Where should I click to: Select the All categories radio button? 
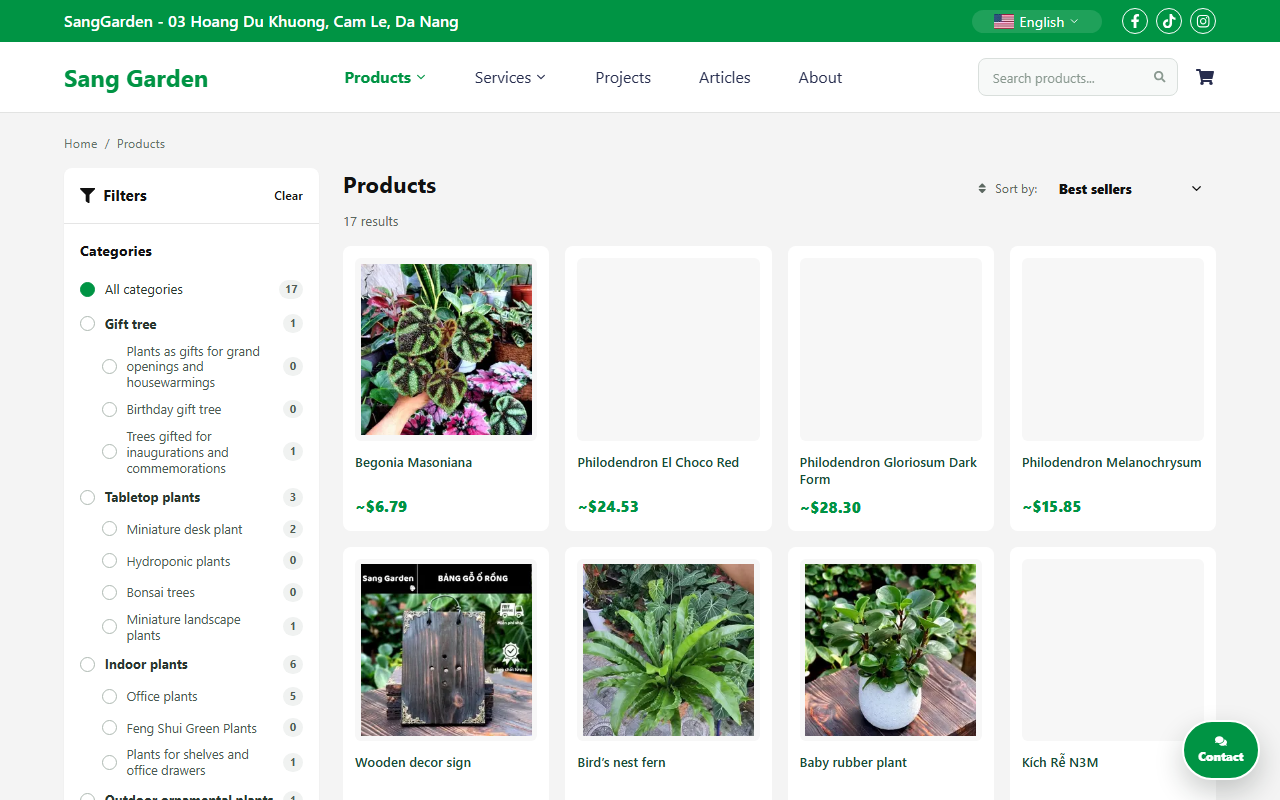(88, 290)
